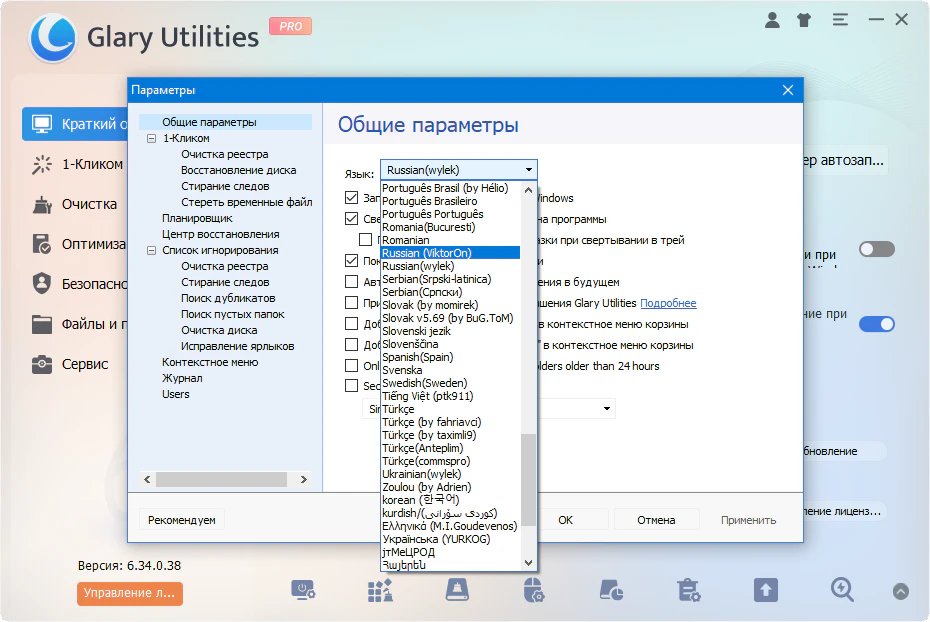Toggle the blue switch on the right side
This screenshot has height=622, width=930.
tap(877, 324)
